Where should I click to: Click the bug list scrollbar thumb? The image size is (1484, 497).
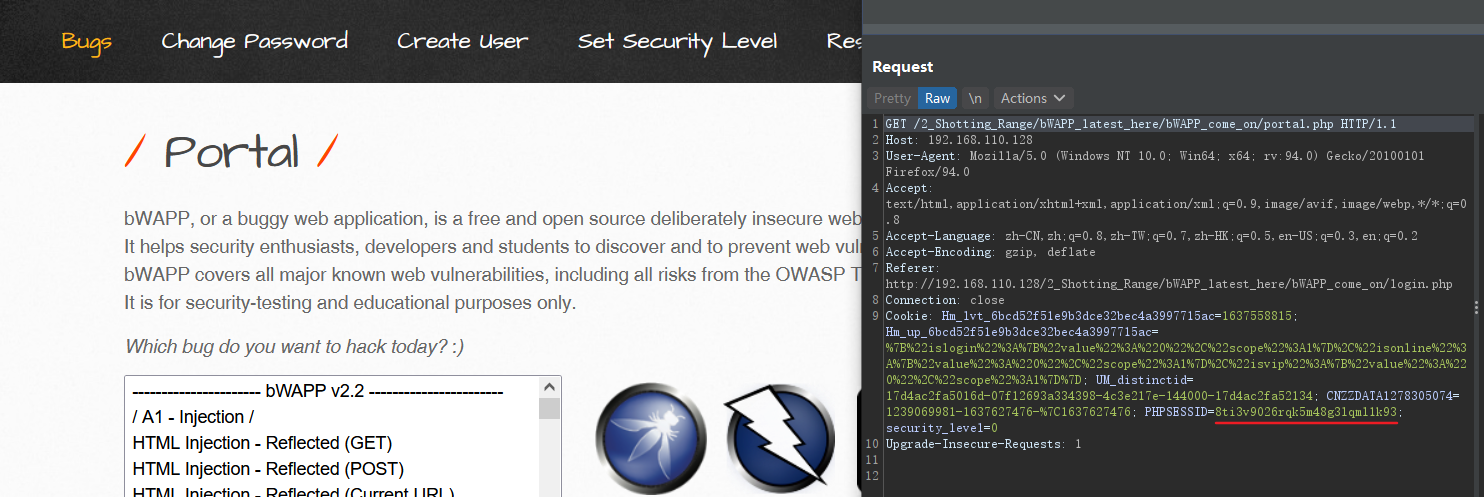coord(550,408)
